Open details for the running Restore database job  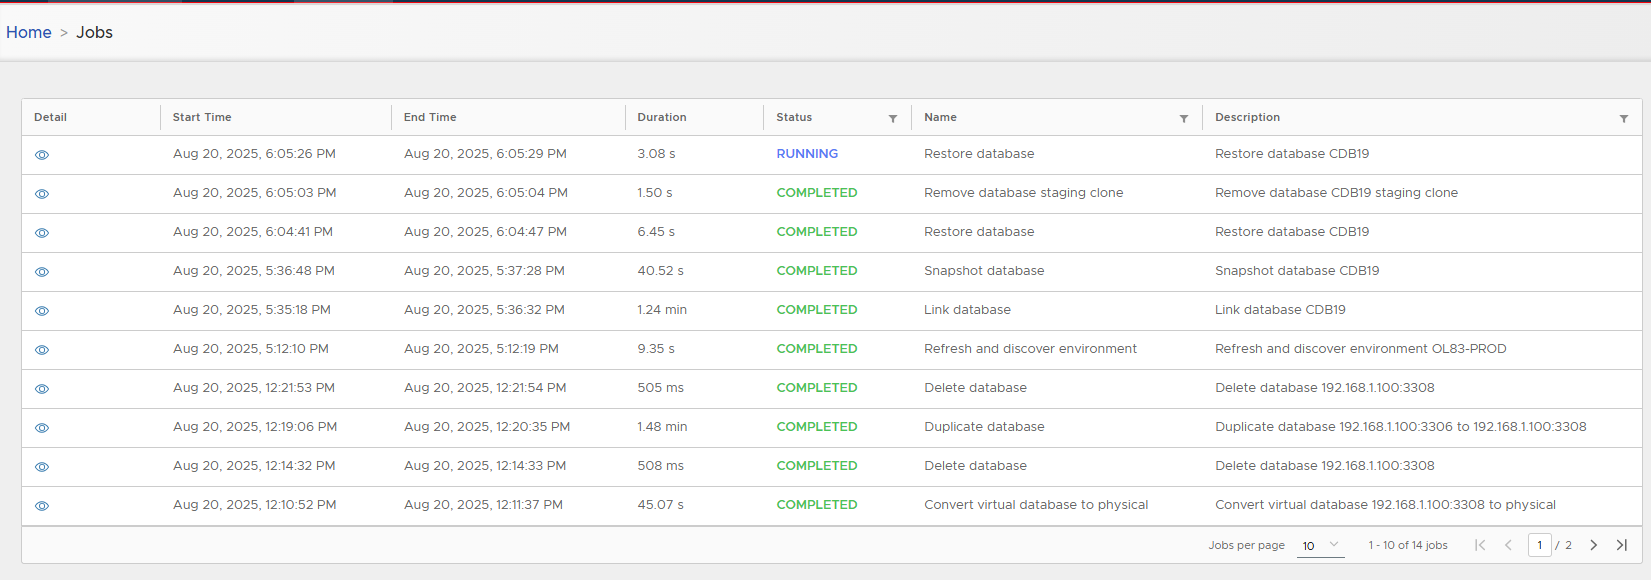coord(42,155)
